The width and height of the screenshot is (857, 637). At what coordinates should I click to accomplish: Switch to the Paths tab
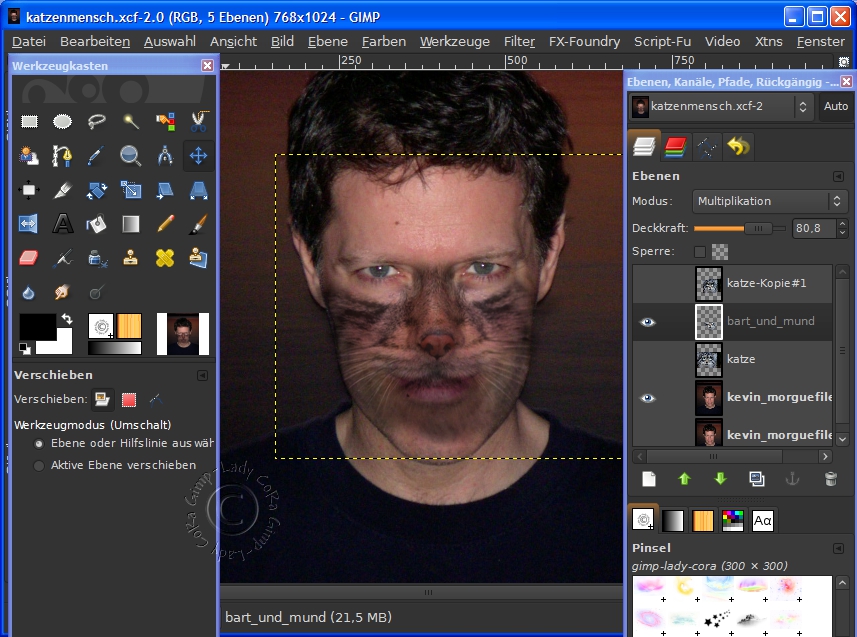pos(707,147)
